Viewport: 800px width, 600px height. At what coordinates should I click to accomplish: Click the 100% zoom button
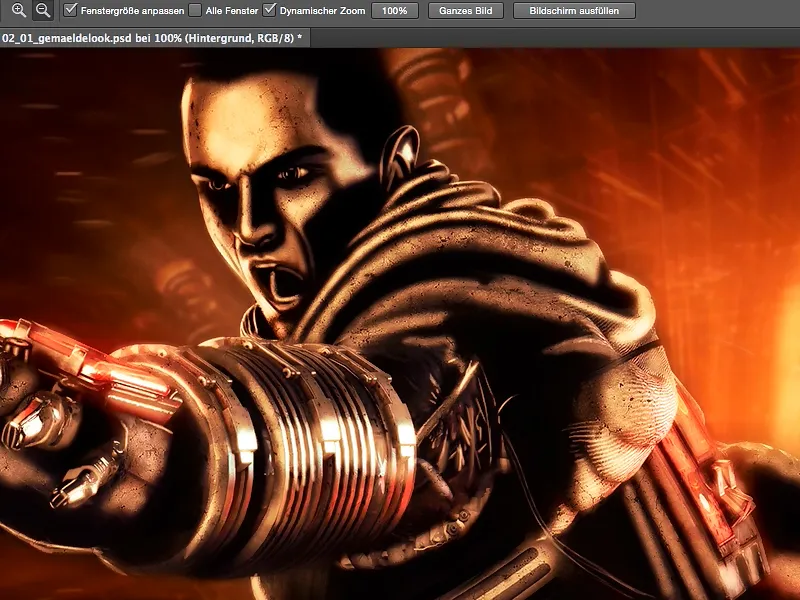click(395, 11)
